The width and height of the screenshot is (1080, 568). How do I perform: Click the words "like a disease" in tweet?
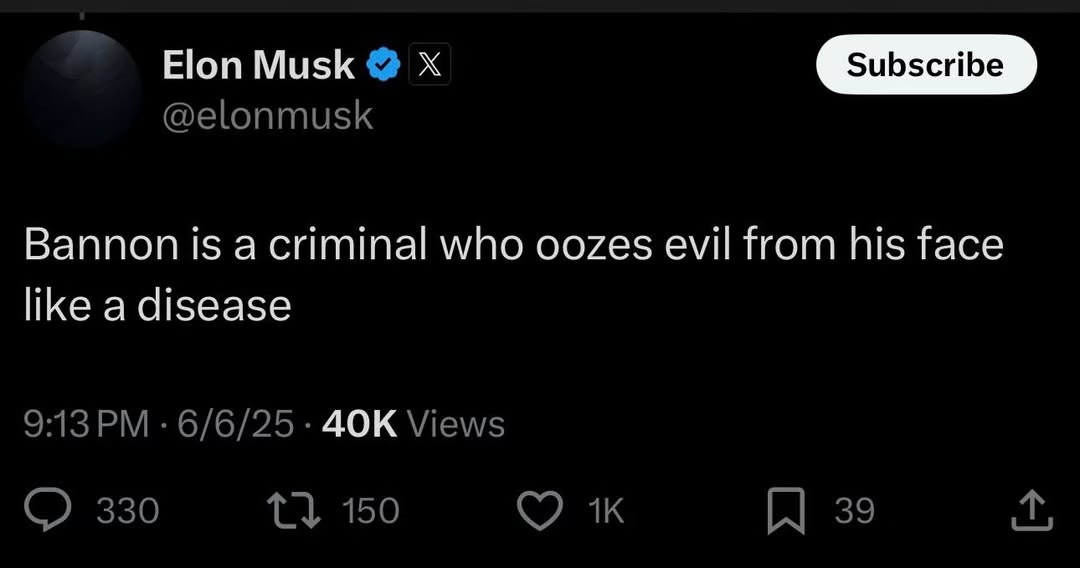point(157,305)
